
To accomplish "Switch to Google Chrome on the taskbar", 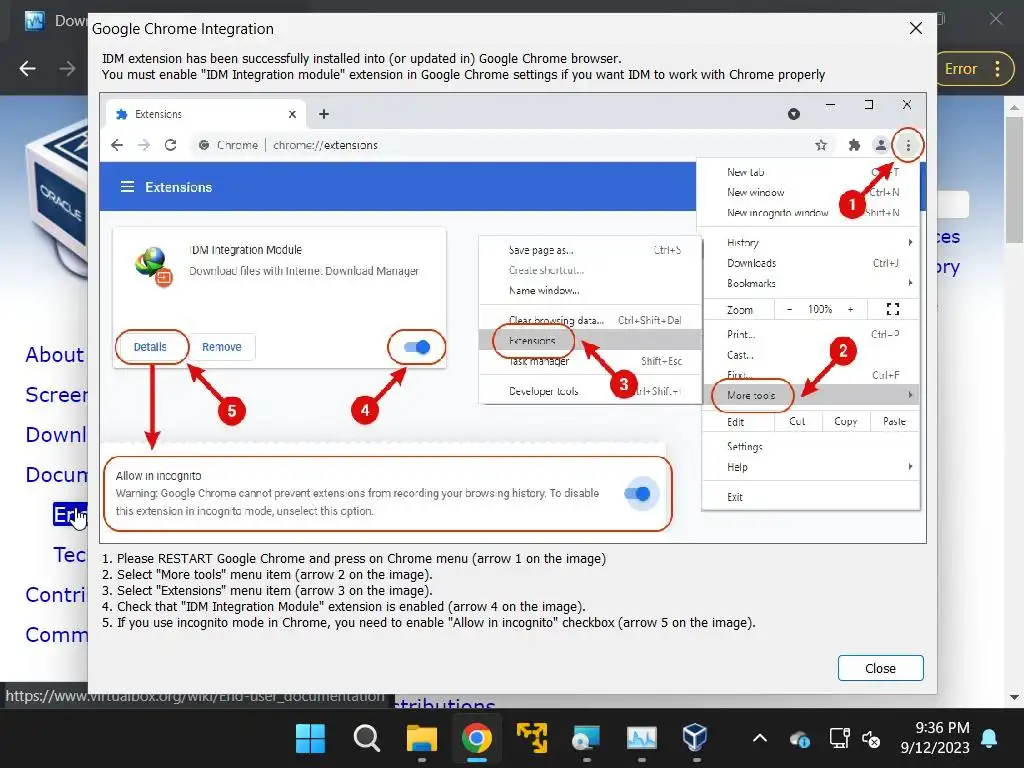I will click(477, 739).
